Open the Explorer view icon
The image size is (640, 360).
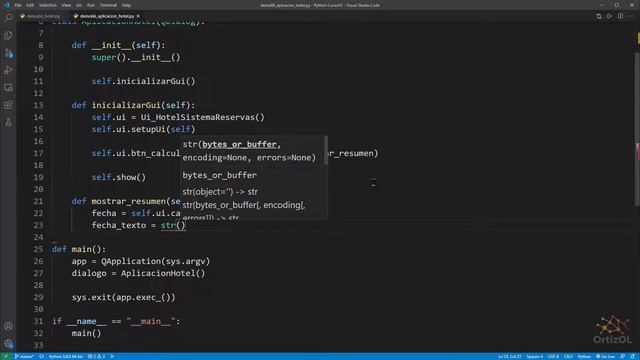point(8,36)
